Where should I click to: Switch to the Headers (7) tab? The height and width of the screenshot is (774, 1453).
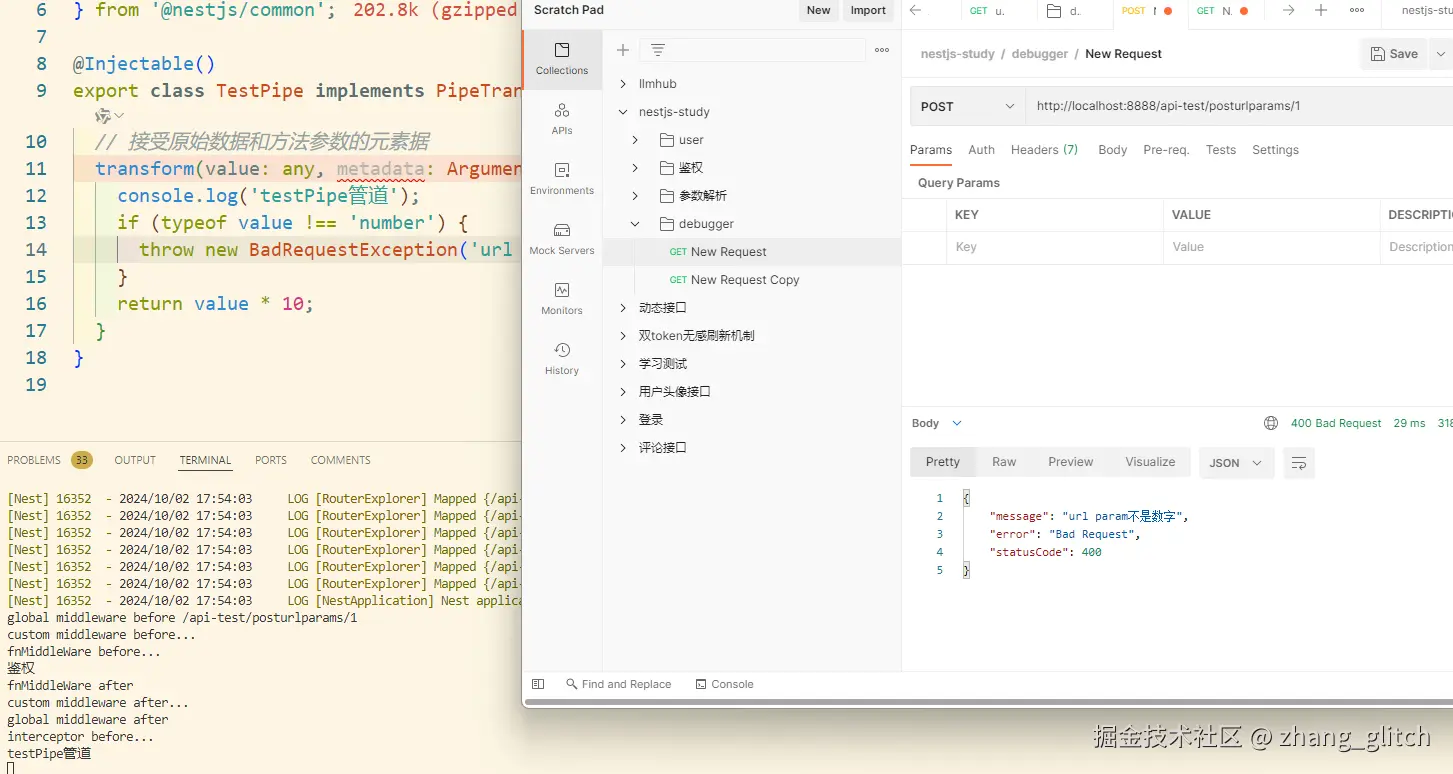pos(1044,150)
